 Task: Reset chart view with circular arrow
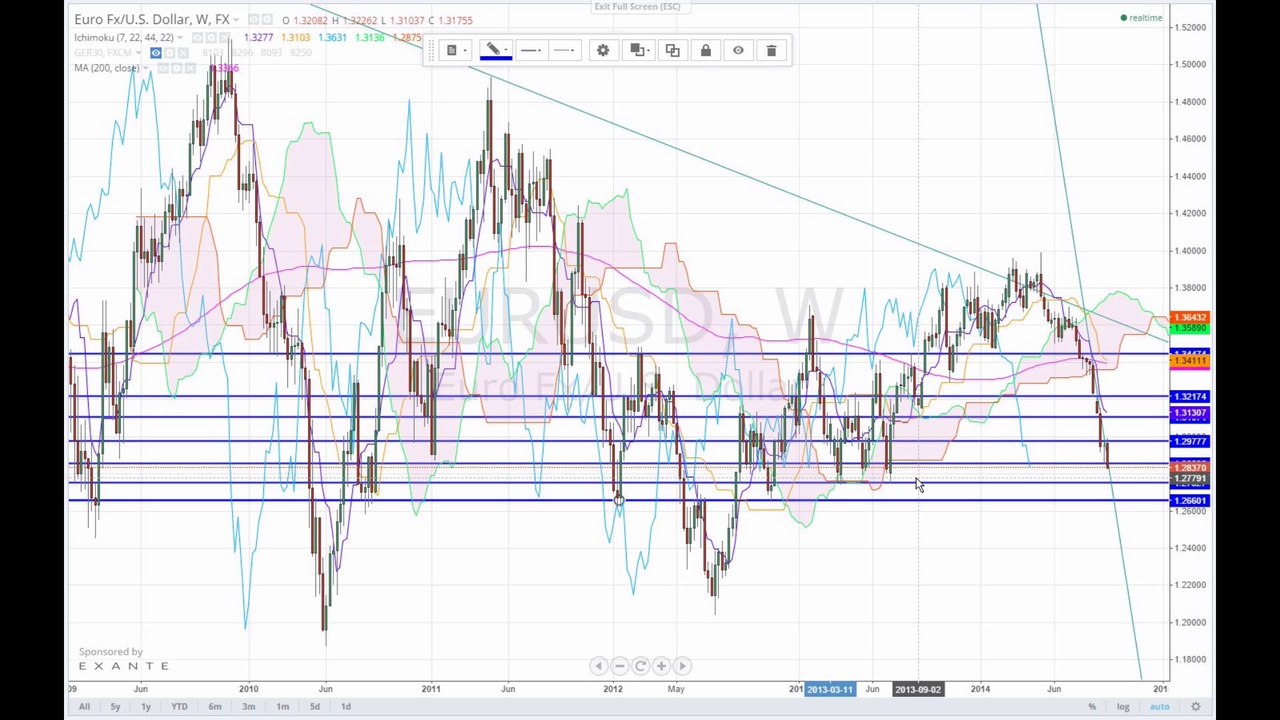tap(640, 666)
